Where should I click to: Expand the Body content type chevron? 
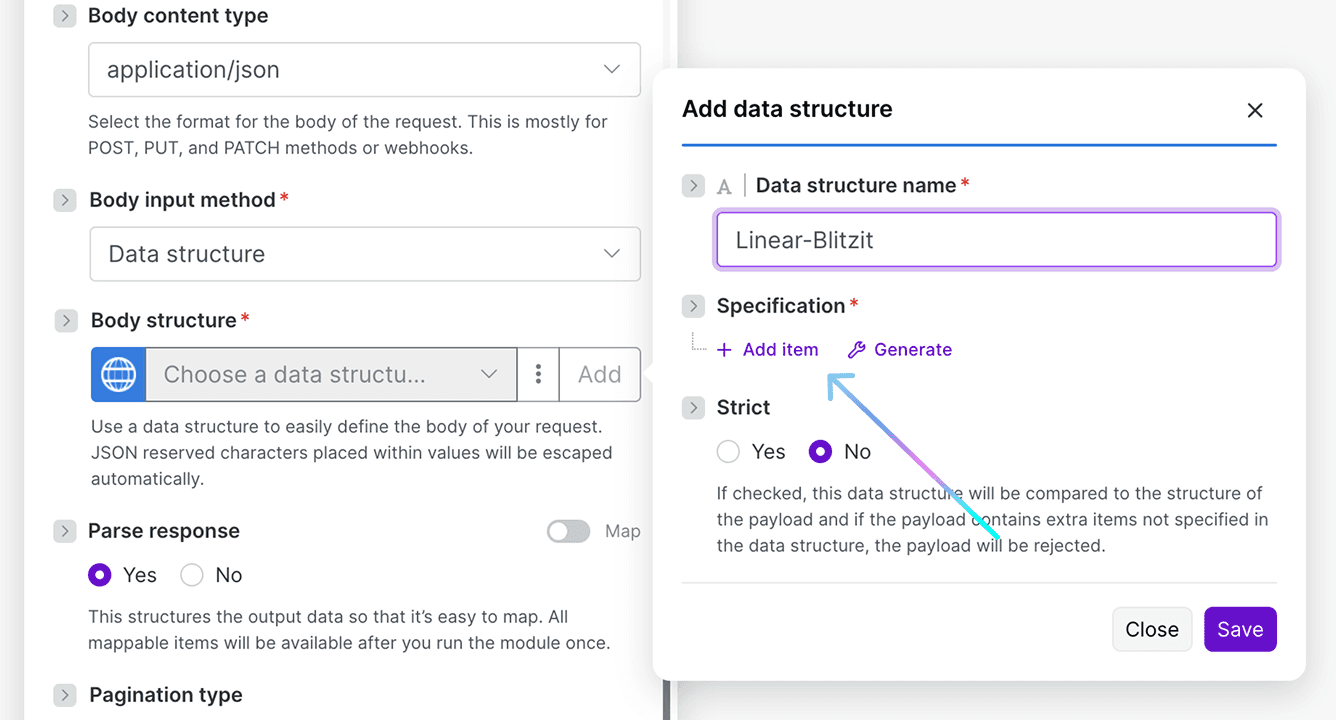[64, 16]
